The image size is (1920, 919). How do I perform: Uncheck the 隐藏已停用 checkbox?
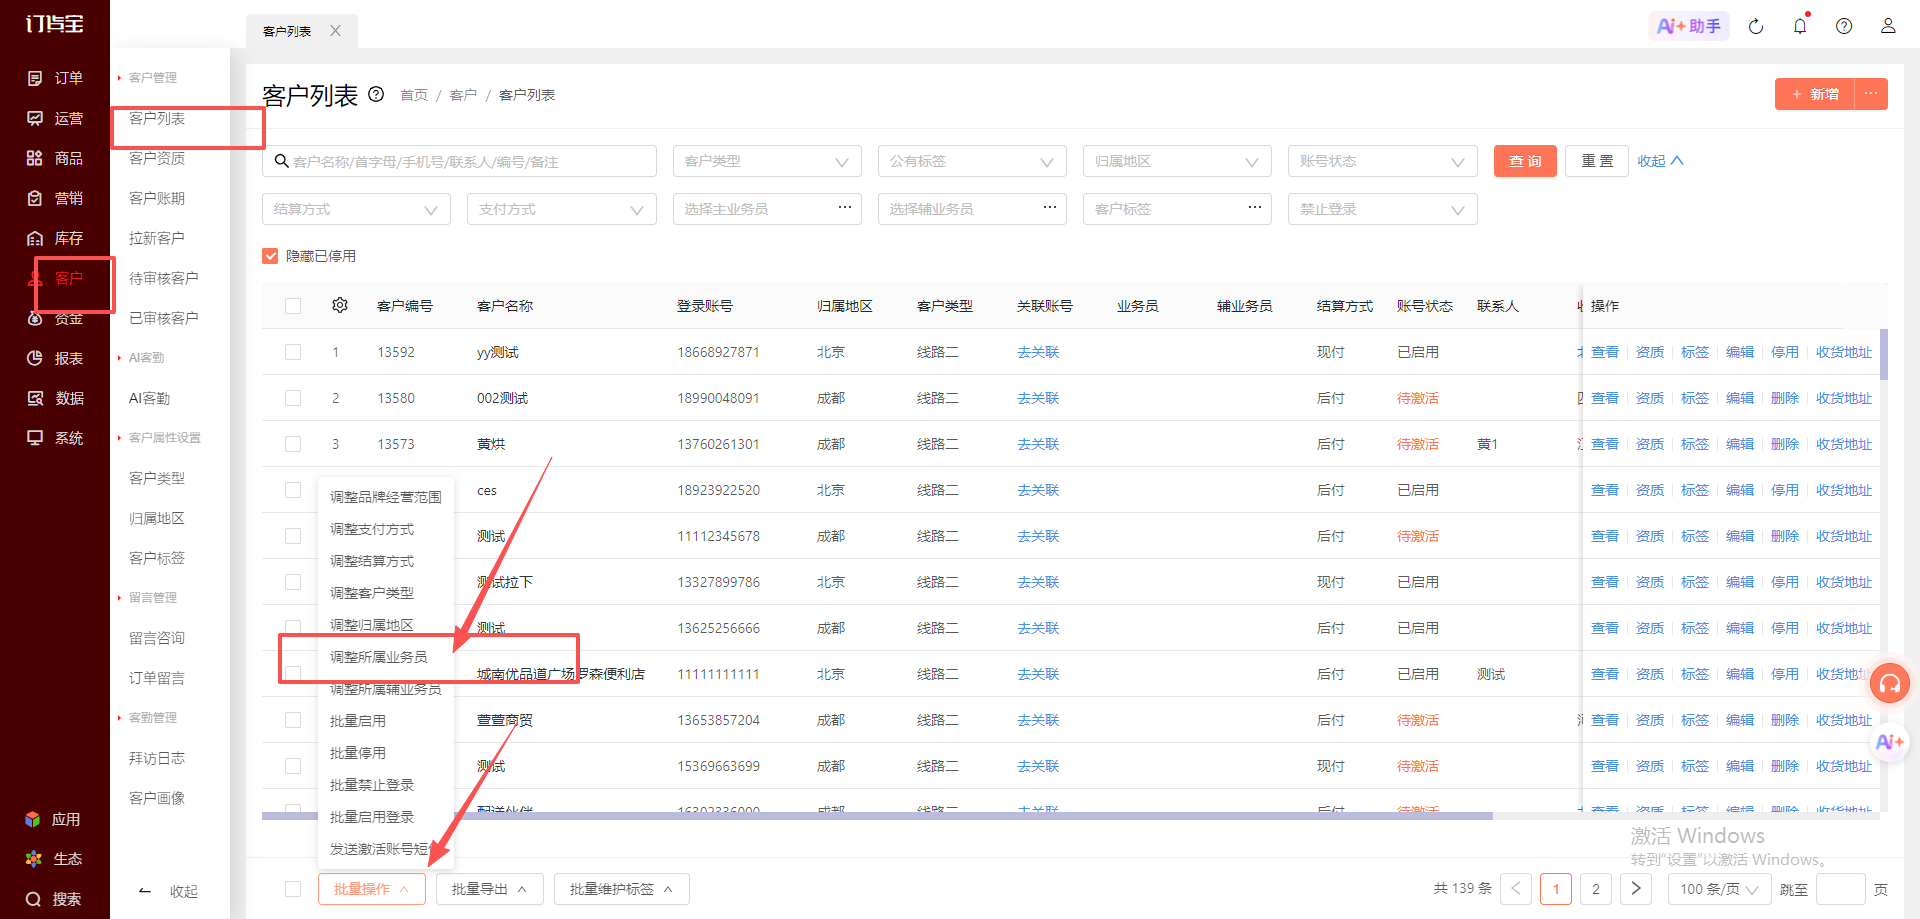click(x=270, y=256)
